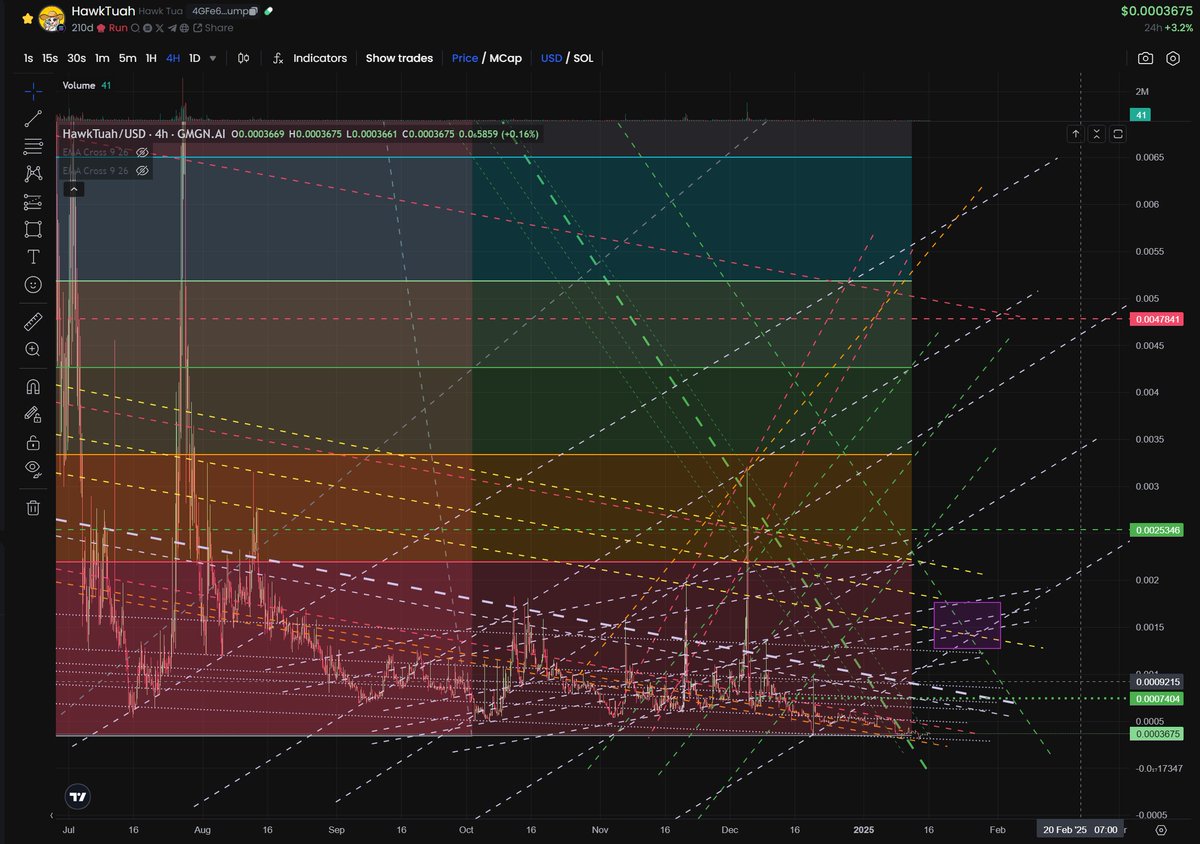Switch to 15s timeframe
Viewport: 1200px width, 844px height.
50,58
